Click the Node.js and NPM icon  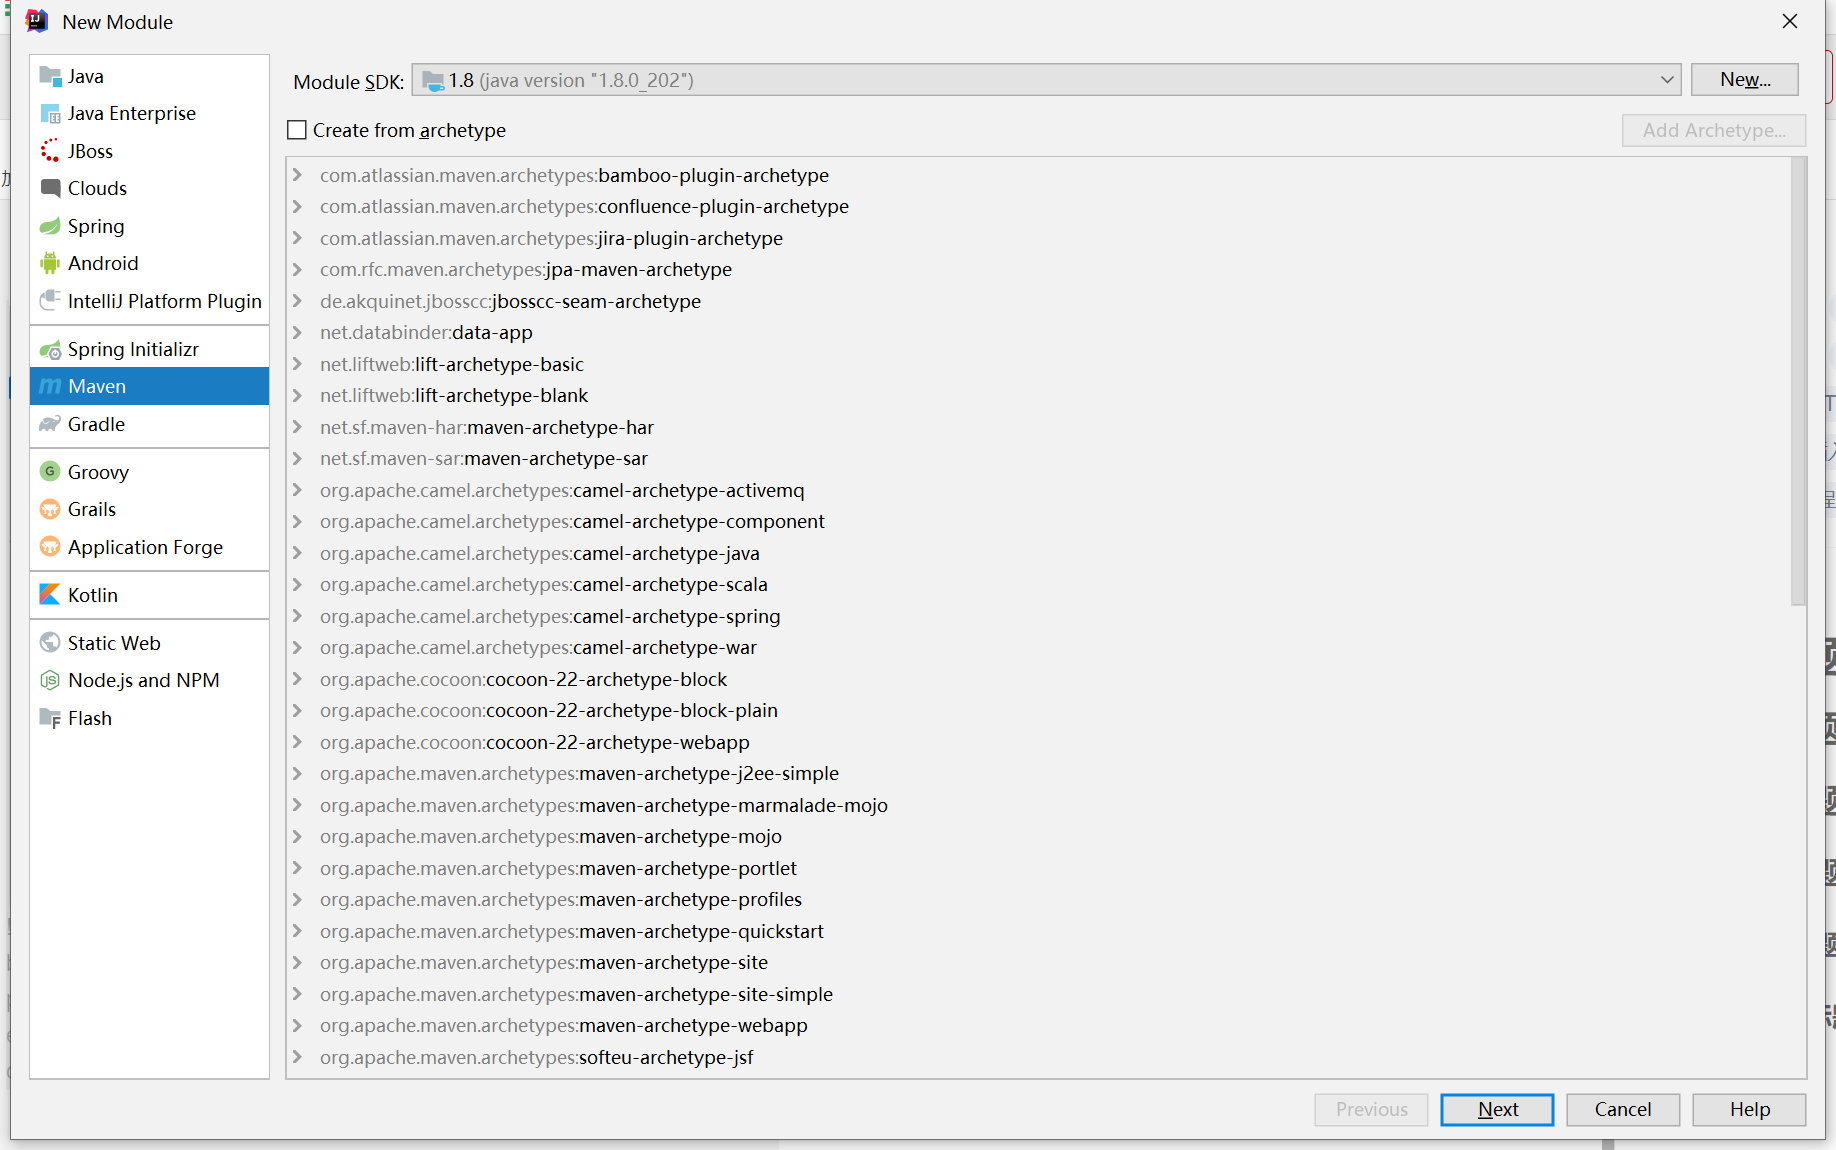pyautogui.click(x=50, y=680)
